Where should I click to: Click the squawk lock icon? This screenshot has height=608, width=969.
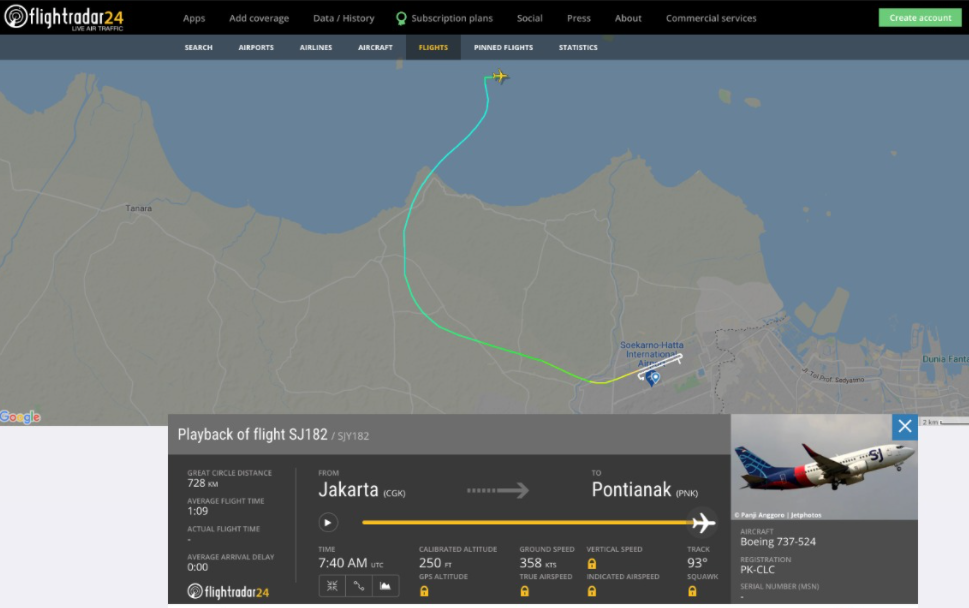pyautogui.click(x=692, y=592)
